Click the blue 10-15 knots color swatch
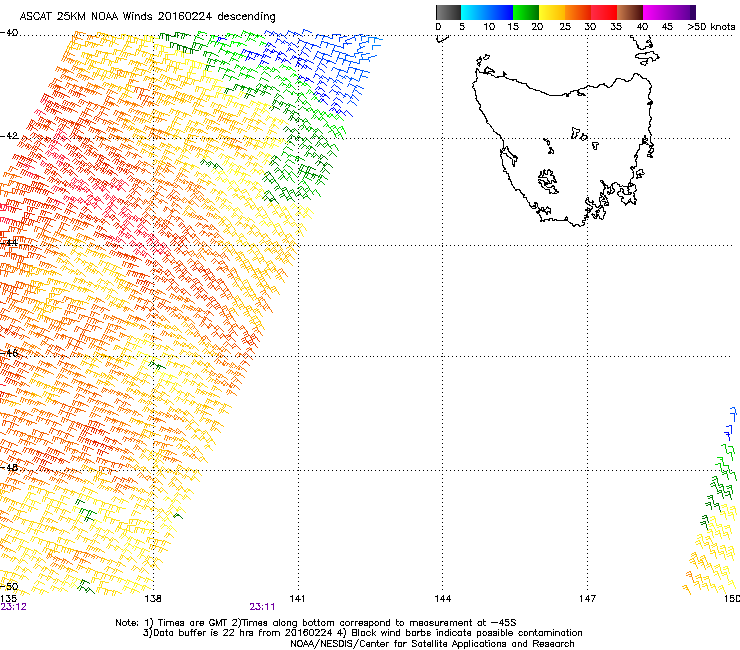740x650 pixels. pyautogui.click(x=499, y=12)
